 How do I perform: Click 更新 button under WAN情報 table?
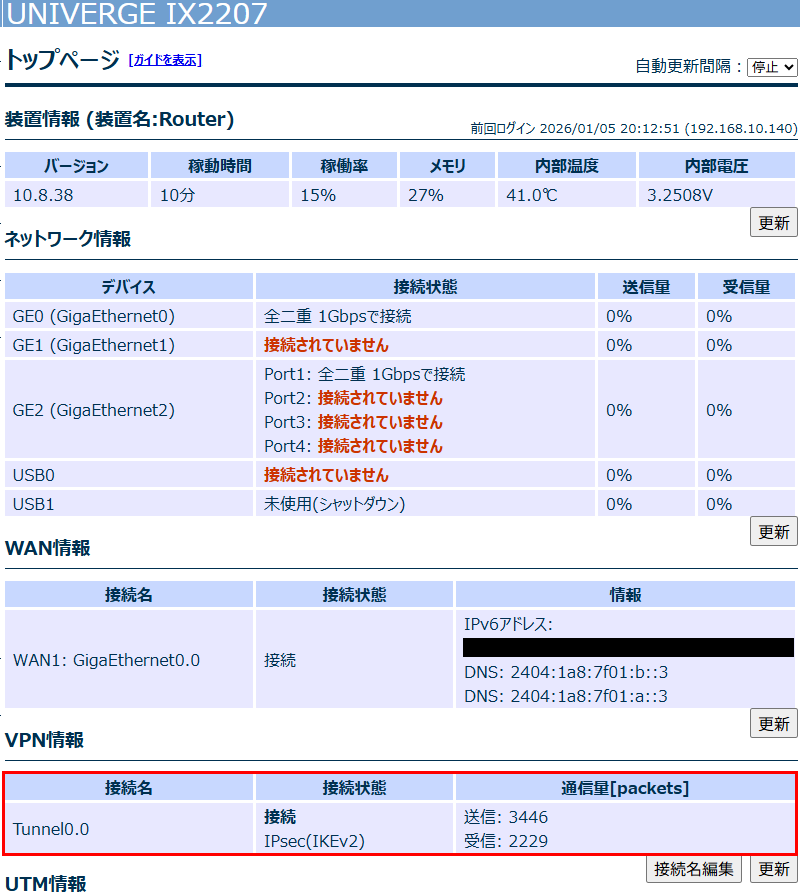773,724
